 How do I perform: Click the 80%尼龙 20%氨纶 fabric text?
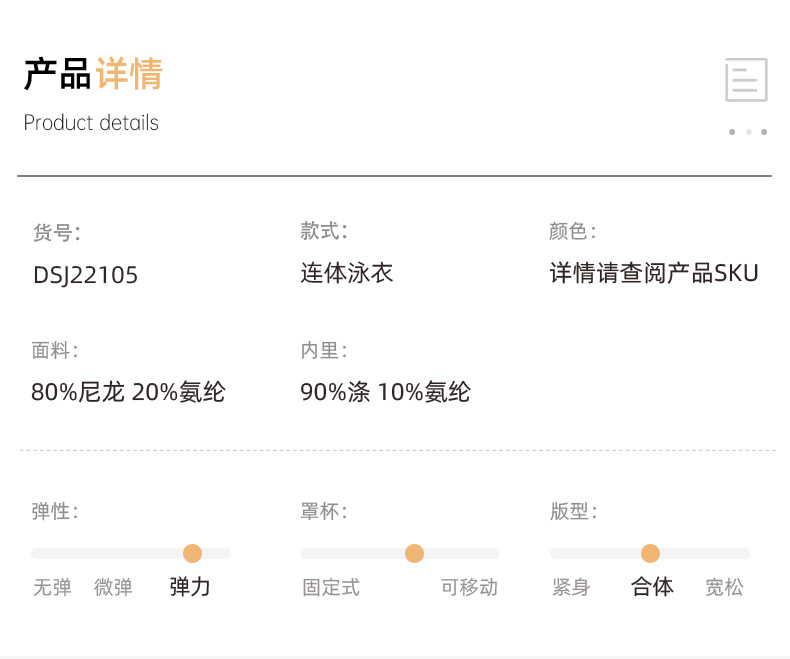point(128,392)
